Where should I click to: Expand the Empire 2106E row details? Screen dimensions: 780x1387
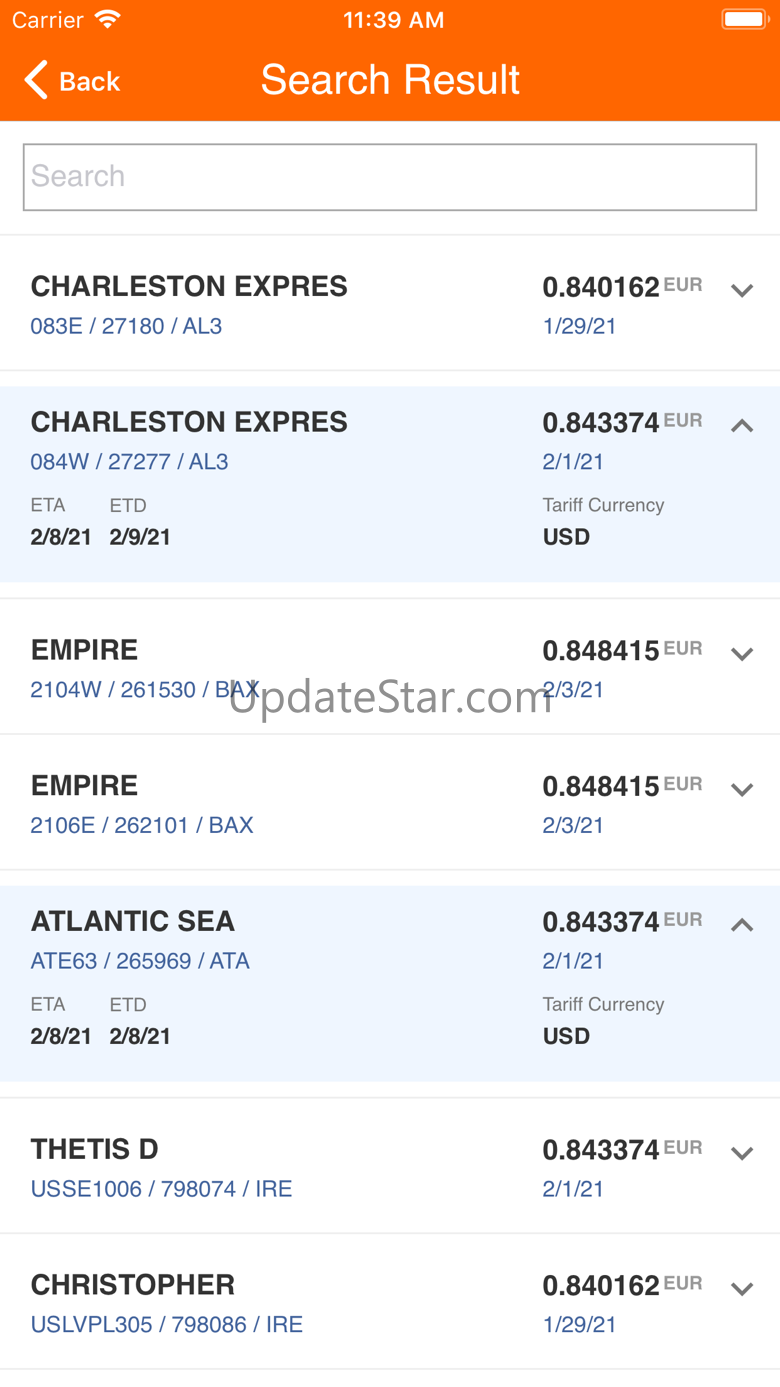[x=741, y=790]
